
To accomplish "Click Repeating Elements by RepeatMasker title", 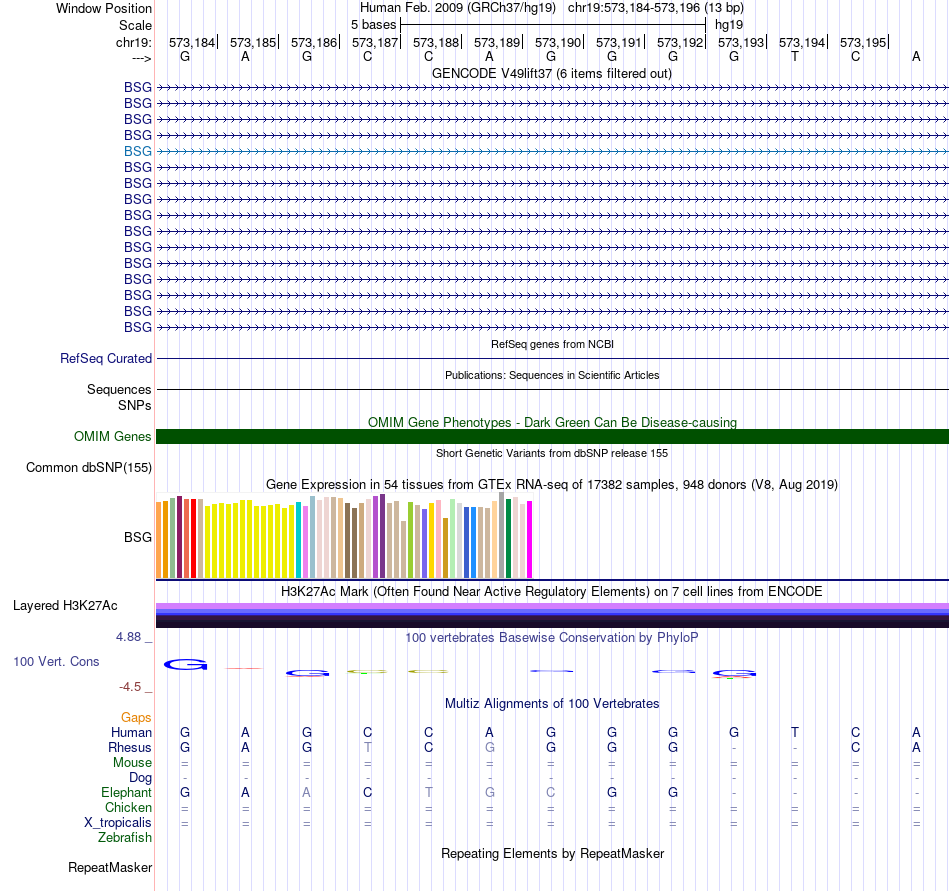I will (x=552, y=853).
